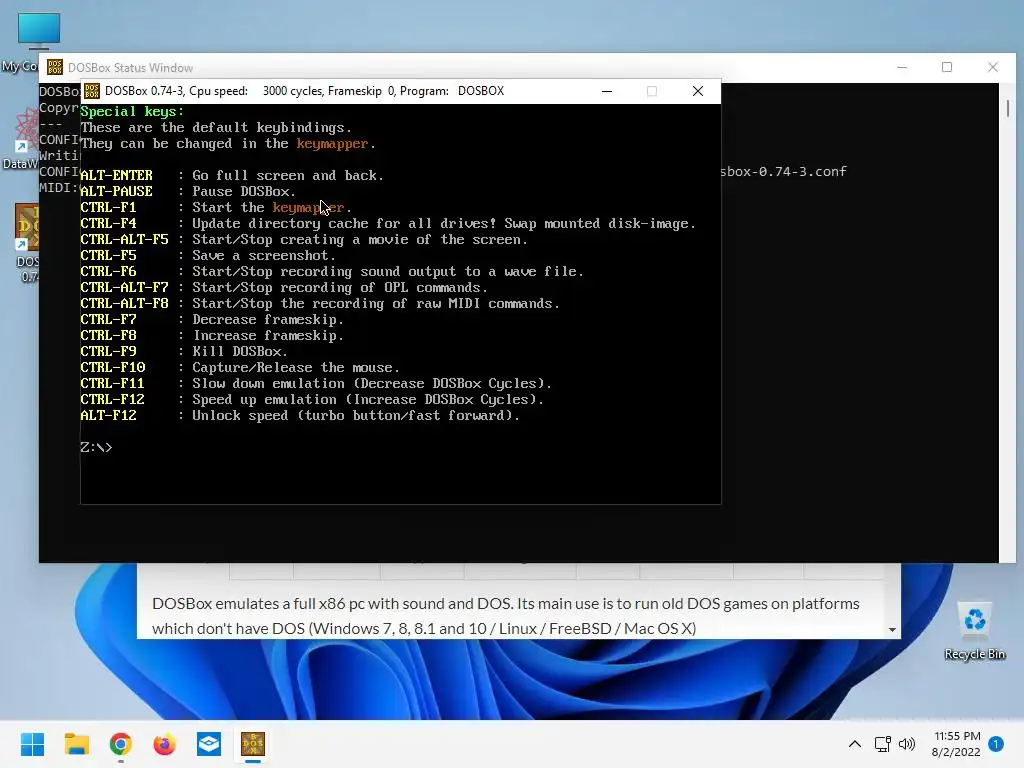Image resolution: width=1024 pixels, height=768 pixels.
Task: Click the CTRL-ALT-F7 keybinding text
Action: pos(124,287)
